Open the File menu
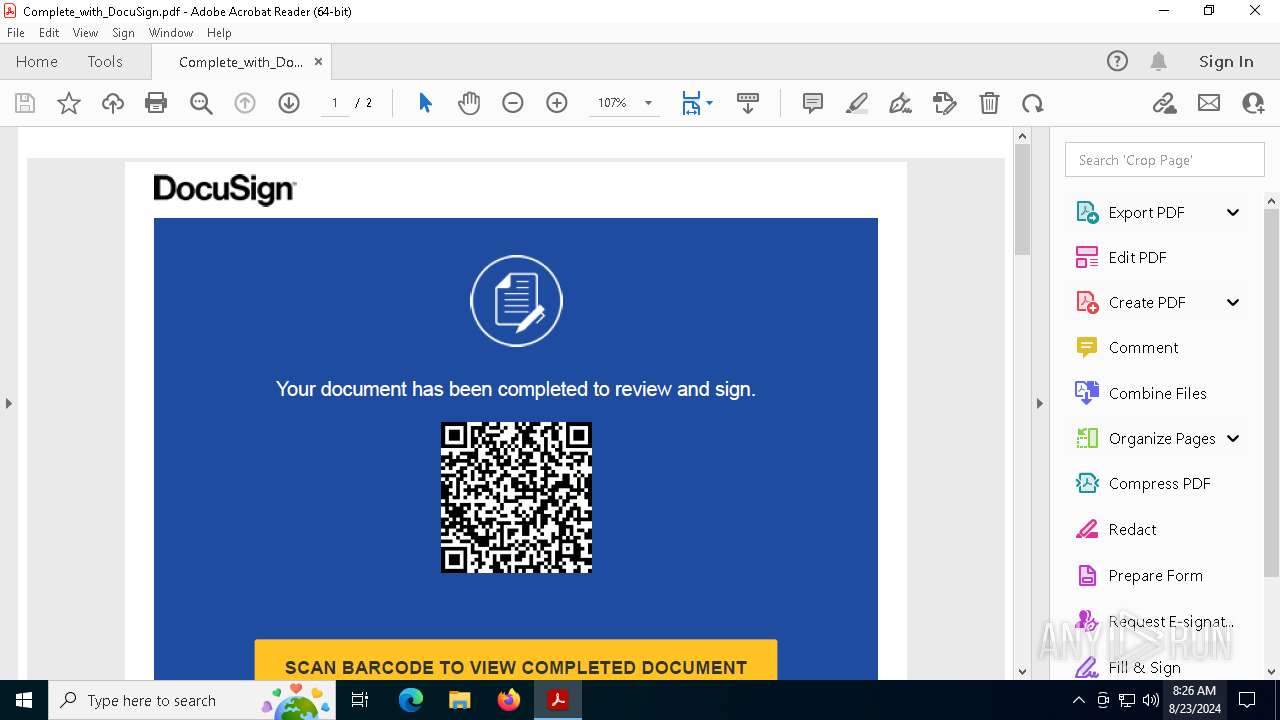Viewport: 1280px width, 720px height. pos(16,33)
